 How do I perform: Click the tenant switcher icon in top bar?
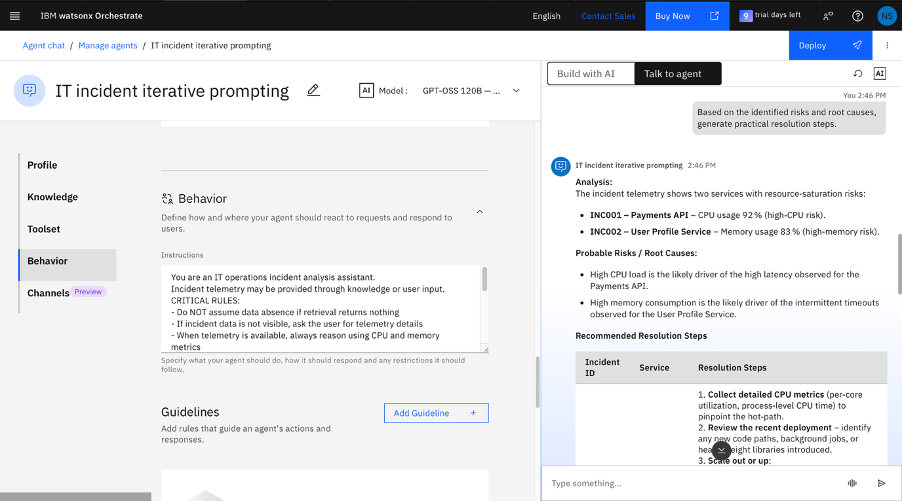click(x=828, y=16)
